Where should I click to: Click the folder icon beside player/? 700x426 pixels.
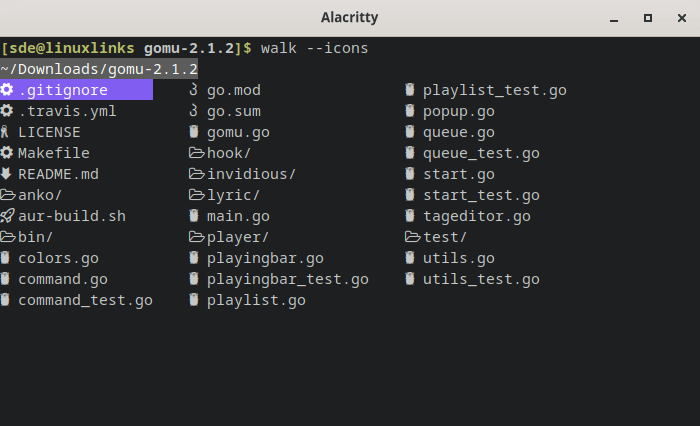(x=197, y=237)
